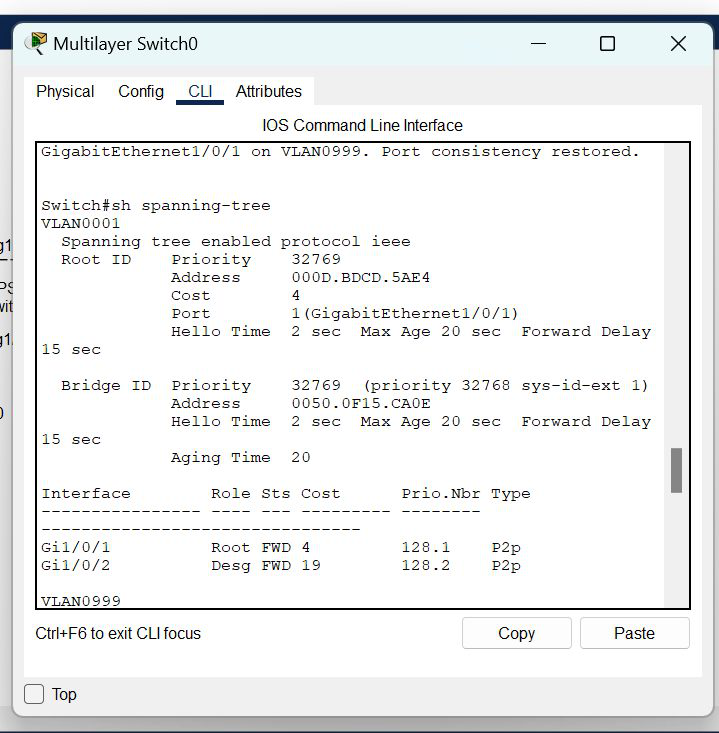The image size is (719, 733).
Task: Close the Multilayer Switch0 window
Action: pyautogui.click(x=678, y=44)
